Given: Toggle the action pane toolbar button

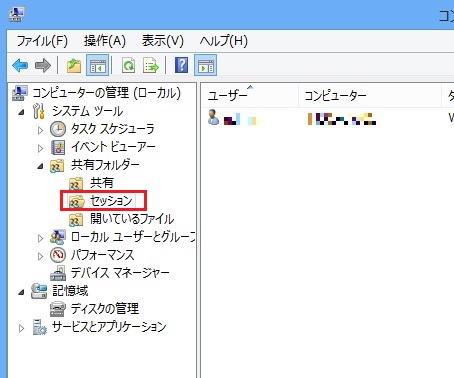Looking at the screenshot, I should pos(206,65).
